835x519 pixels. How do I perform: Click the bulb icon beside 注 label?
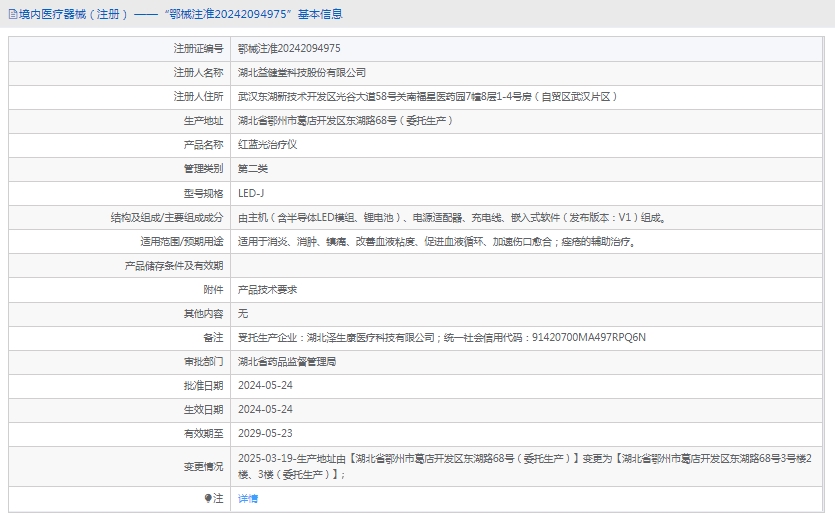pos(208,498)
